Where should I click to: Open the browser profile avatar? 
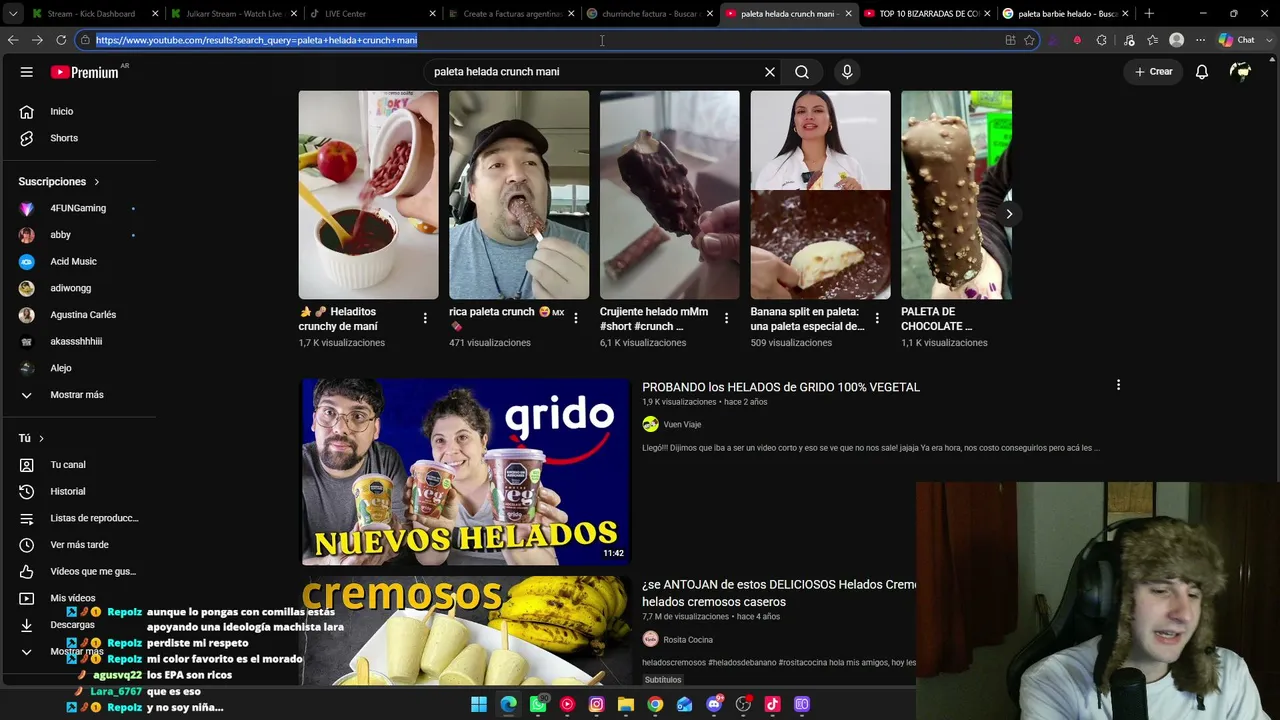click(1177, 40)
